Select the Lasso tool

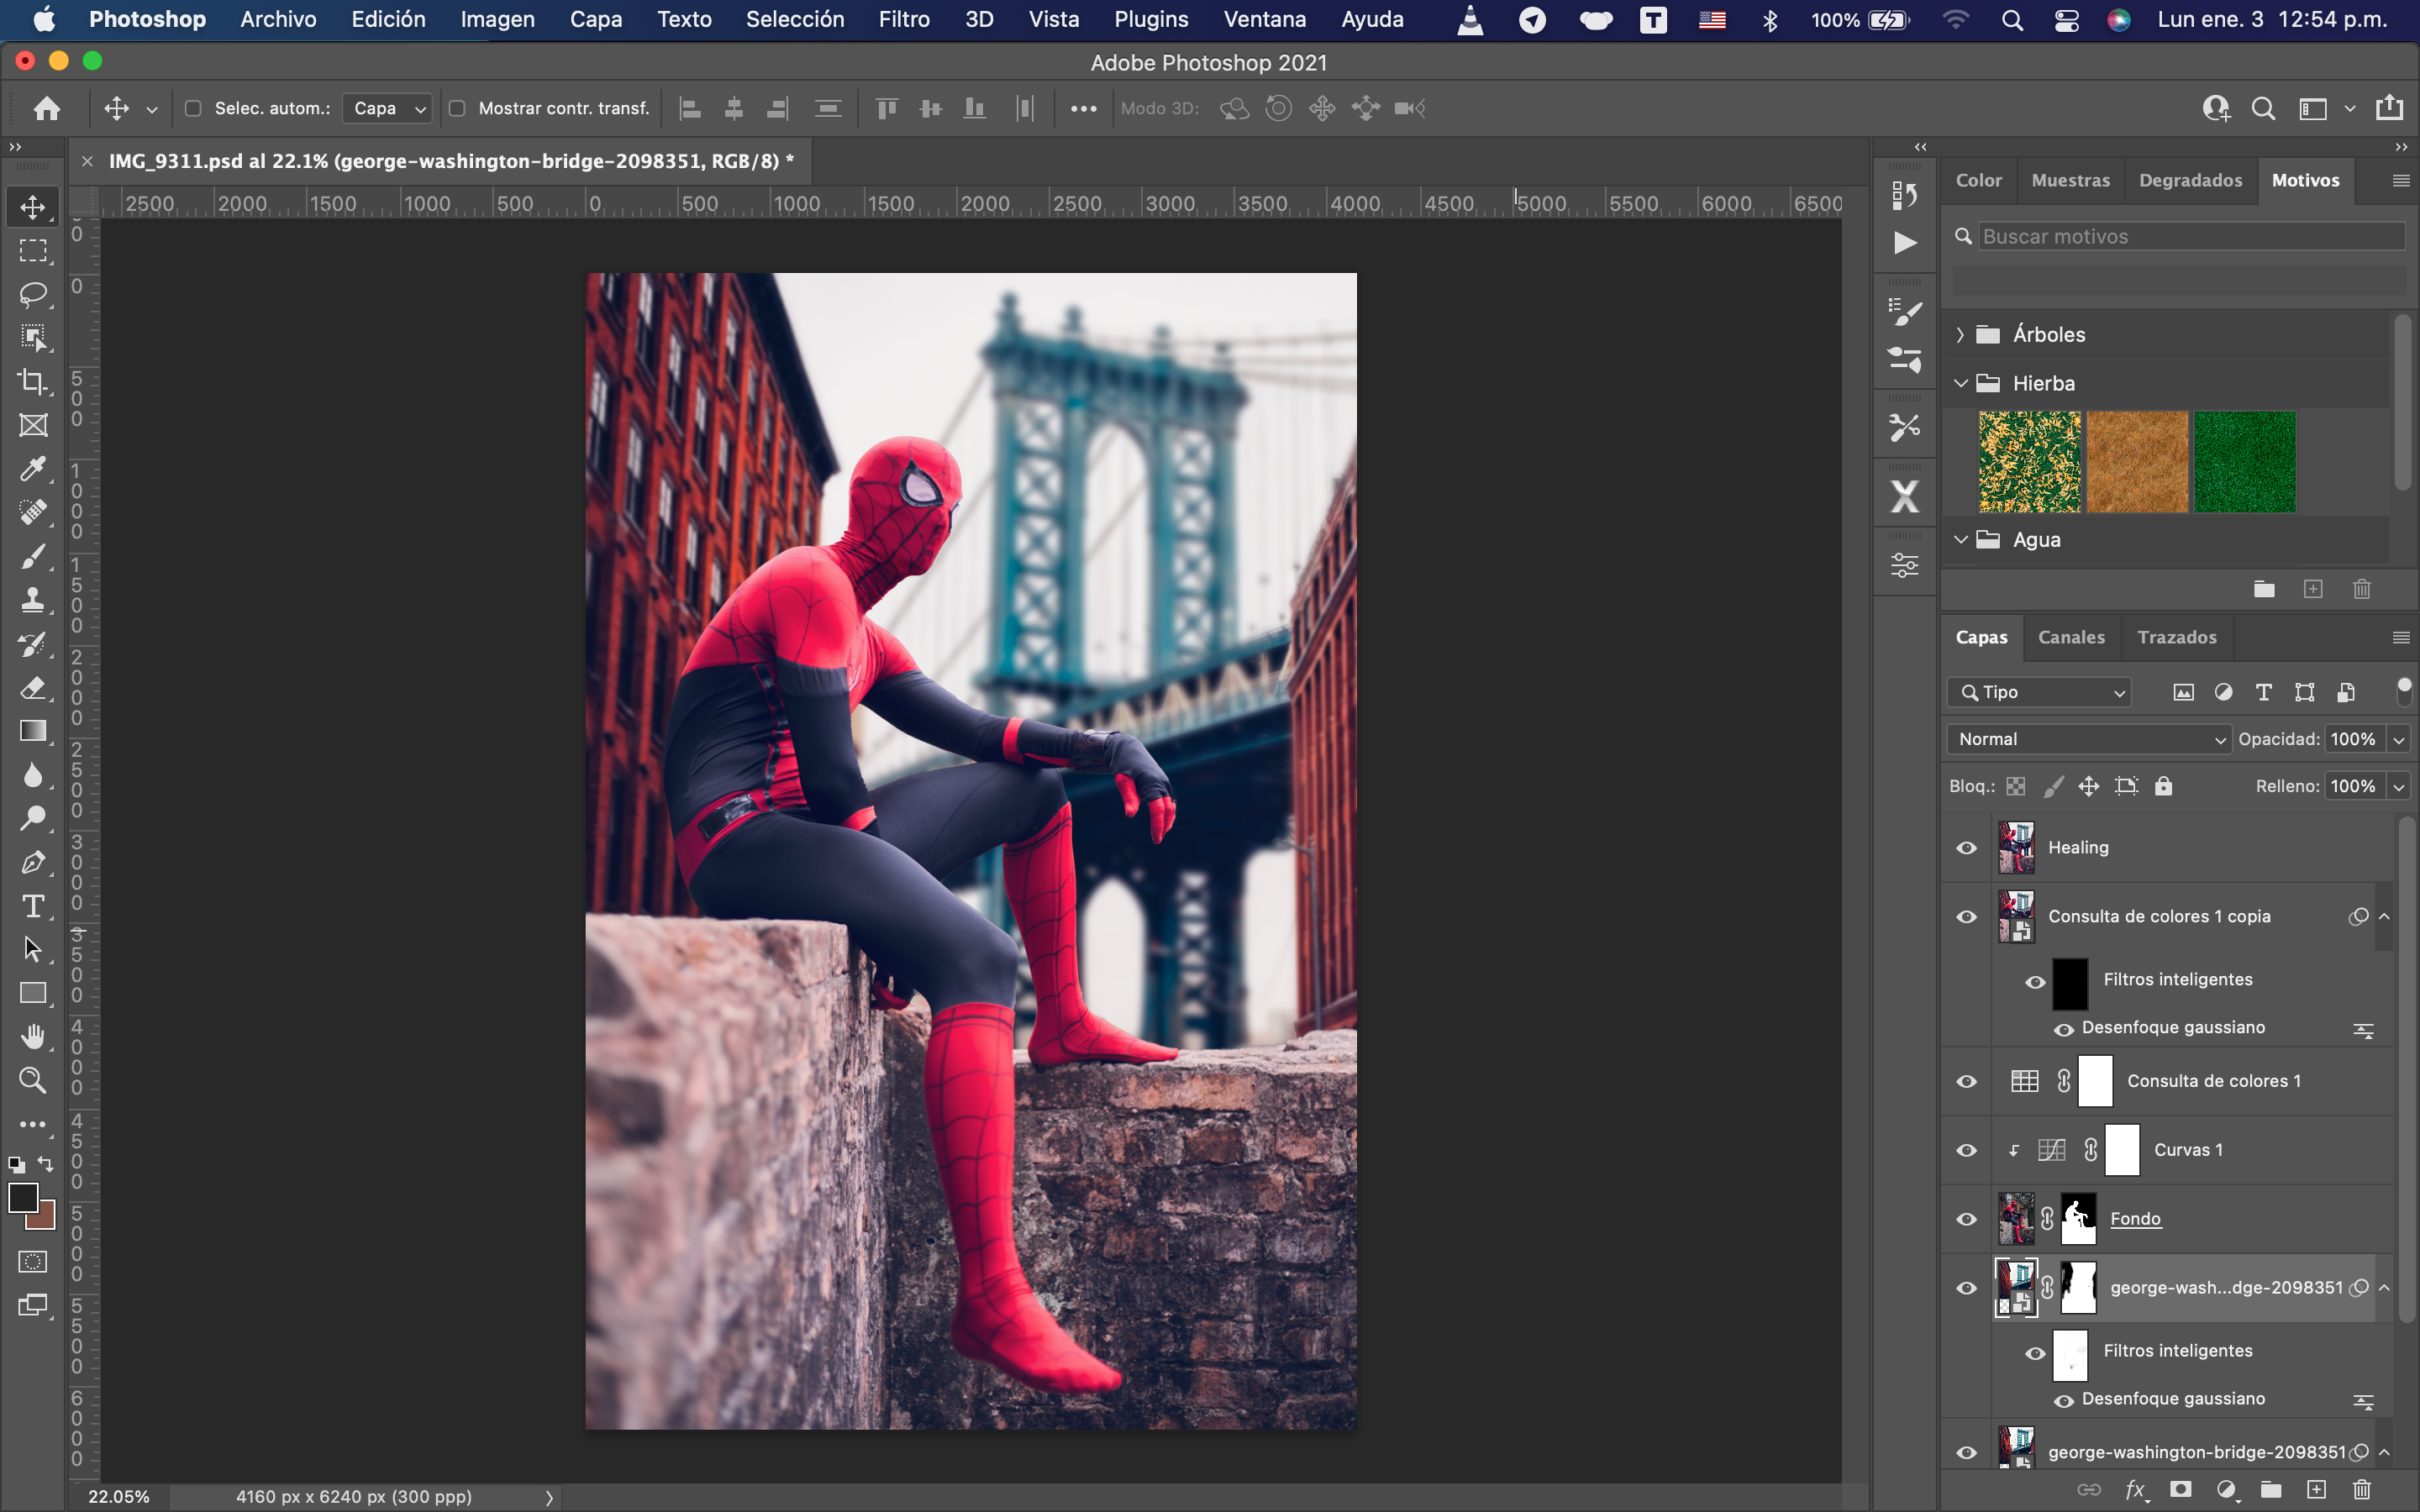pos(33,294)
